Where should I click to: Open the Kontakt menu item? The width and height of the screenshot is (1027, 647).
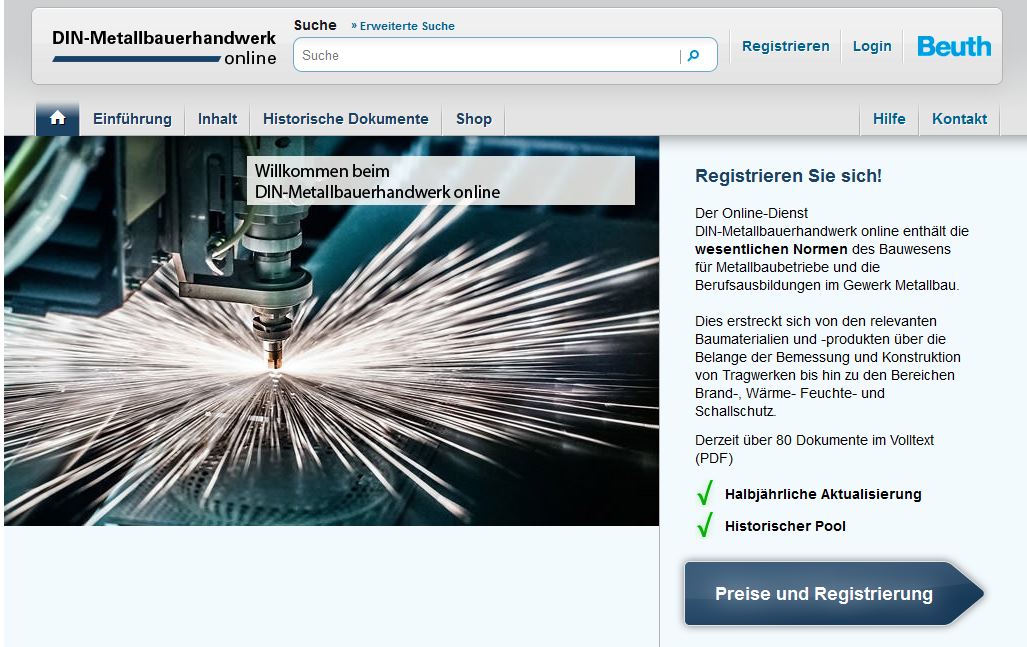960,119
